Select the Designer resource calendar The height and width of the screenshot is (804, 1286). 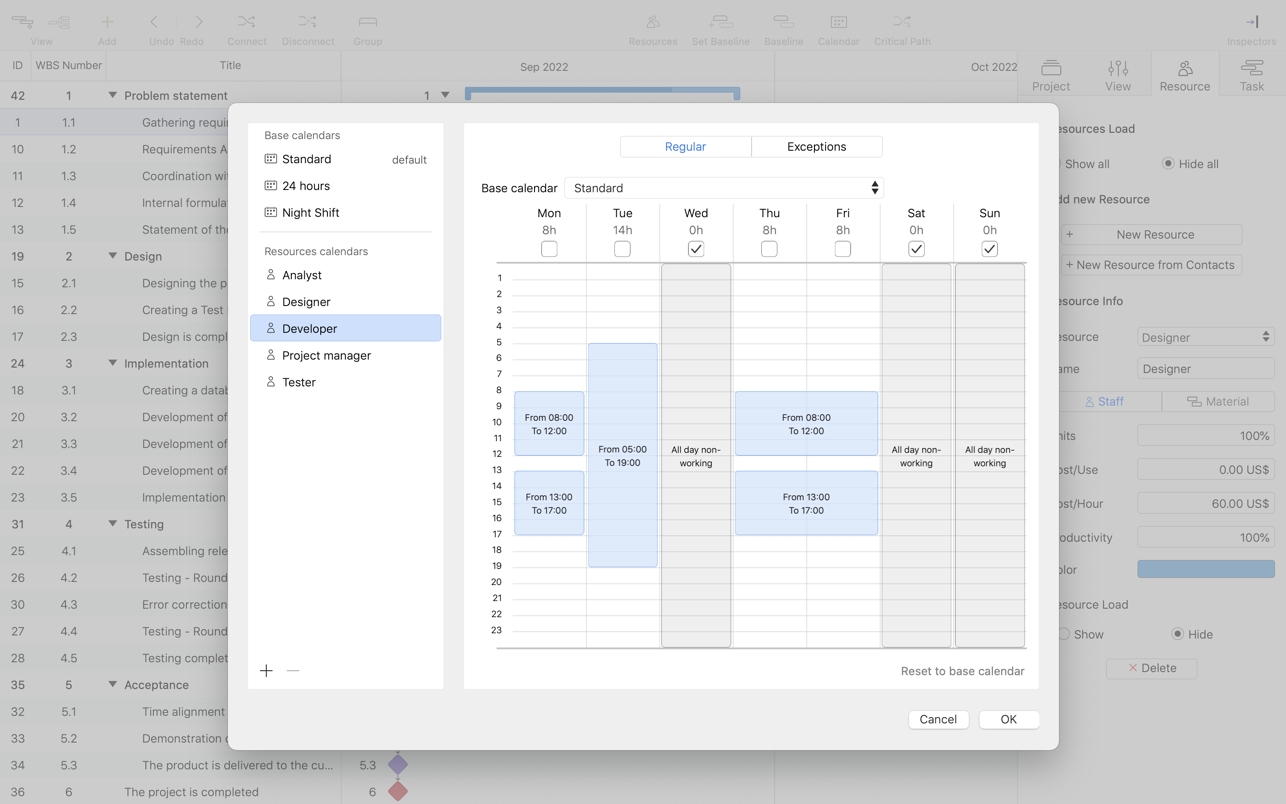click(345, 302)
